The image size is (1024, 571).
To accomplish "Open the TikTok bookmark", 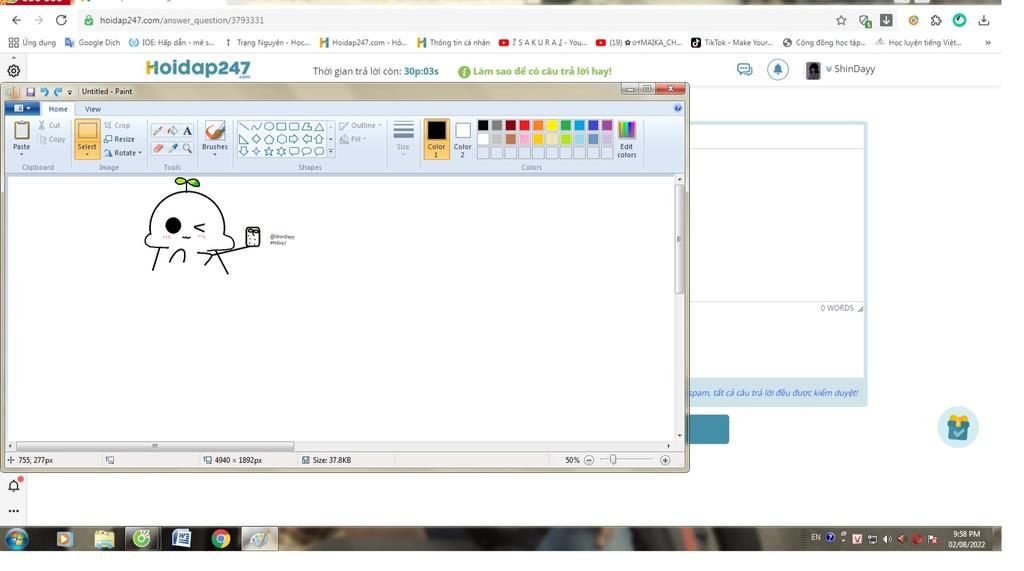I will [x=731, y=42].
